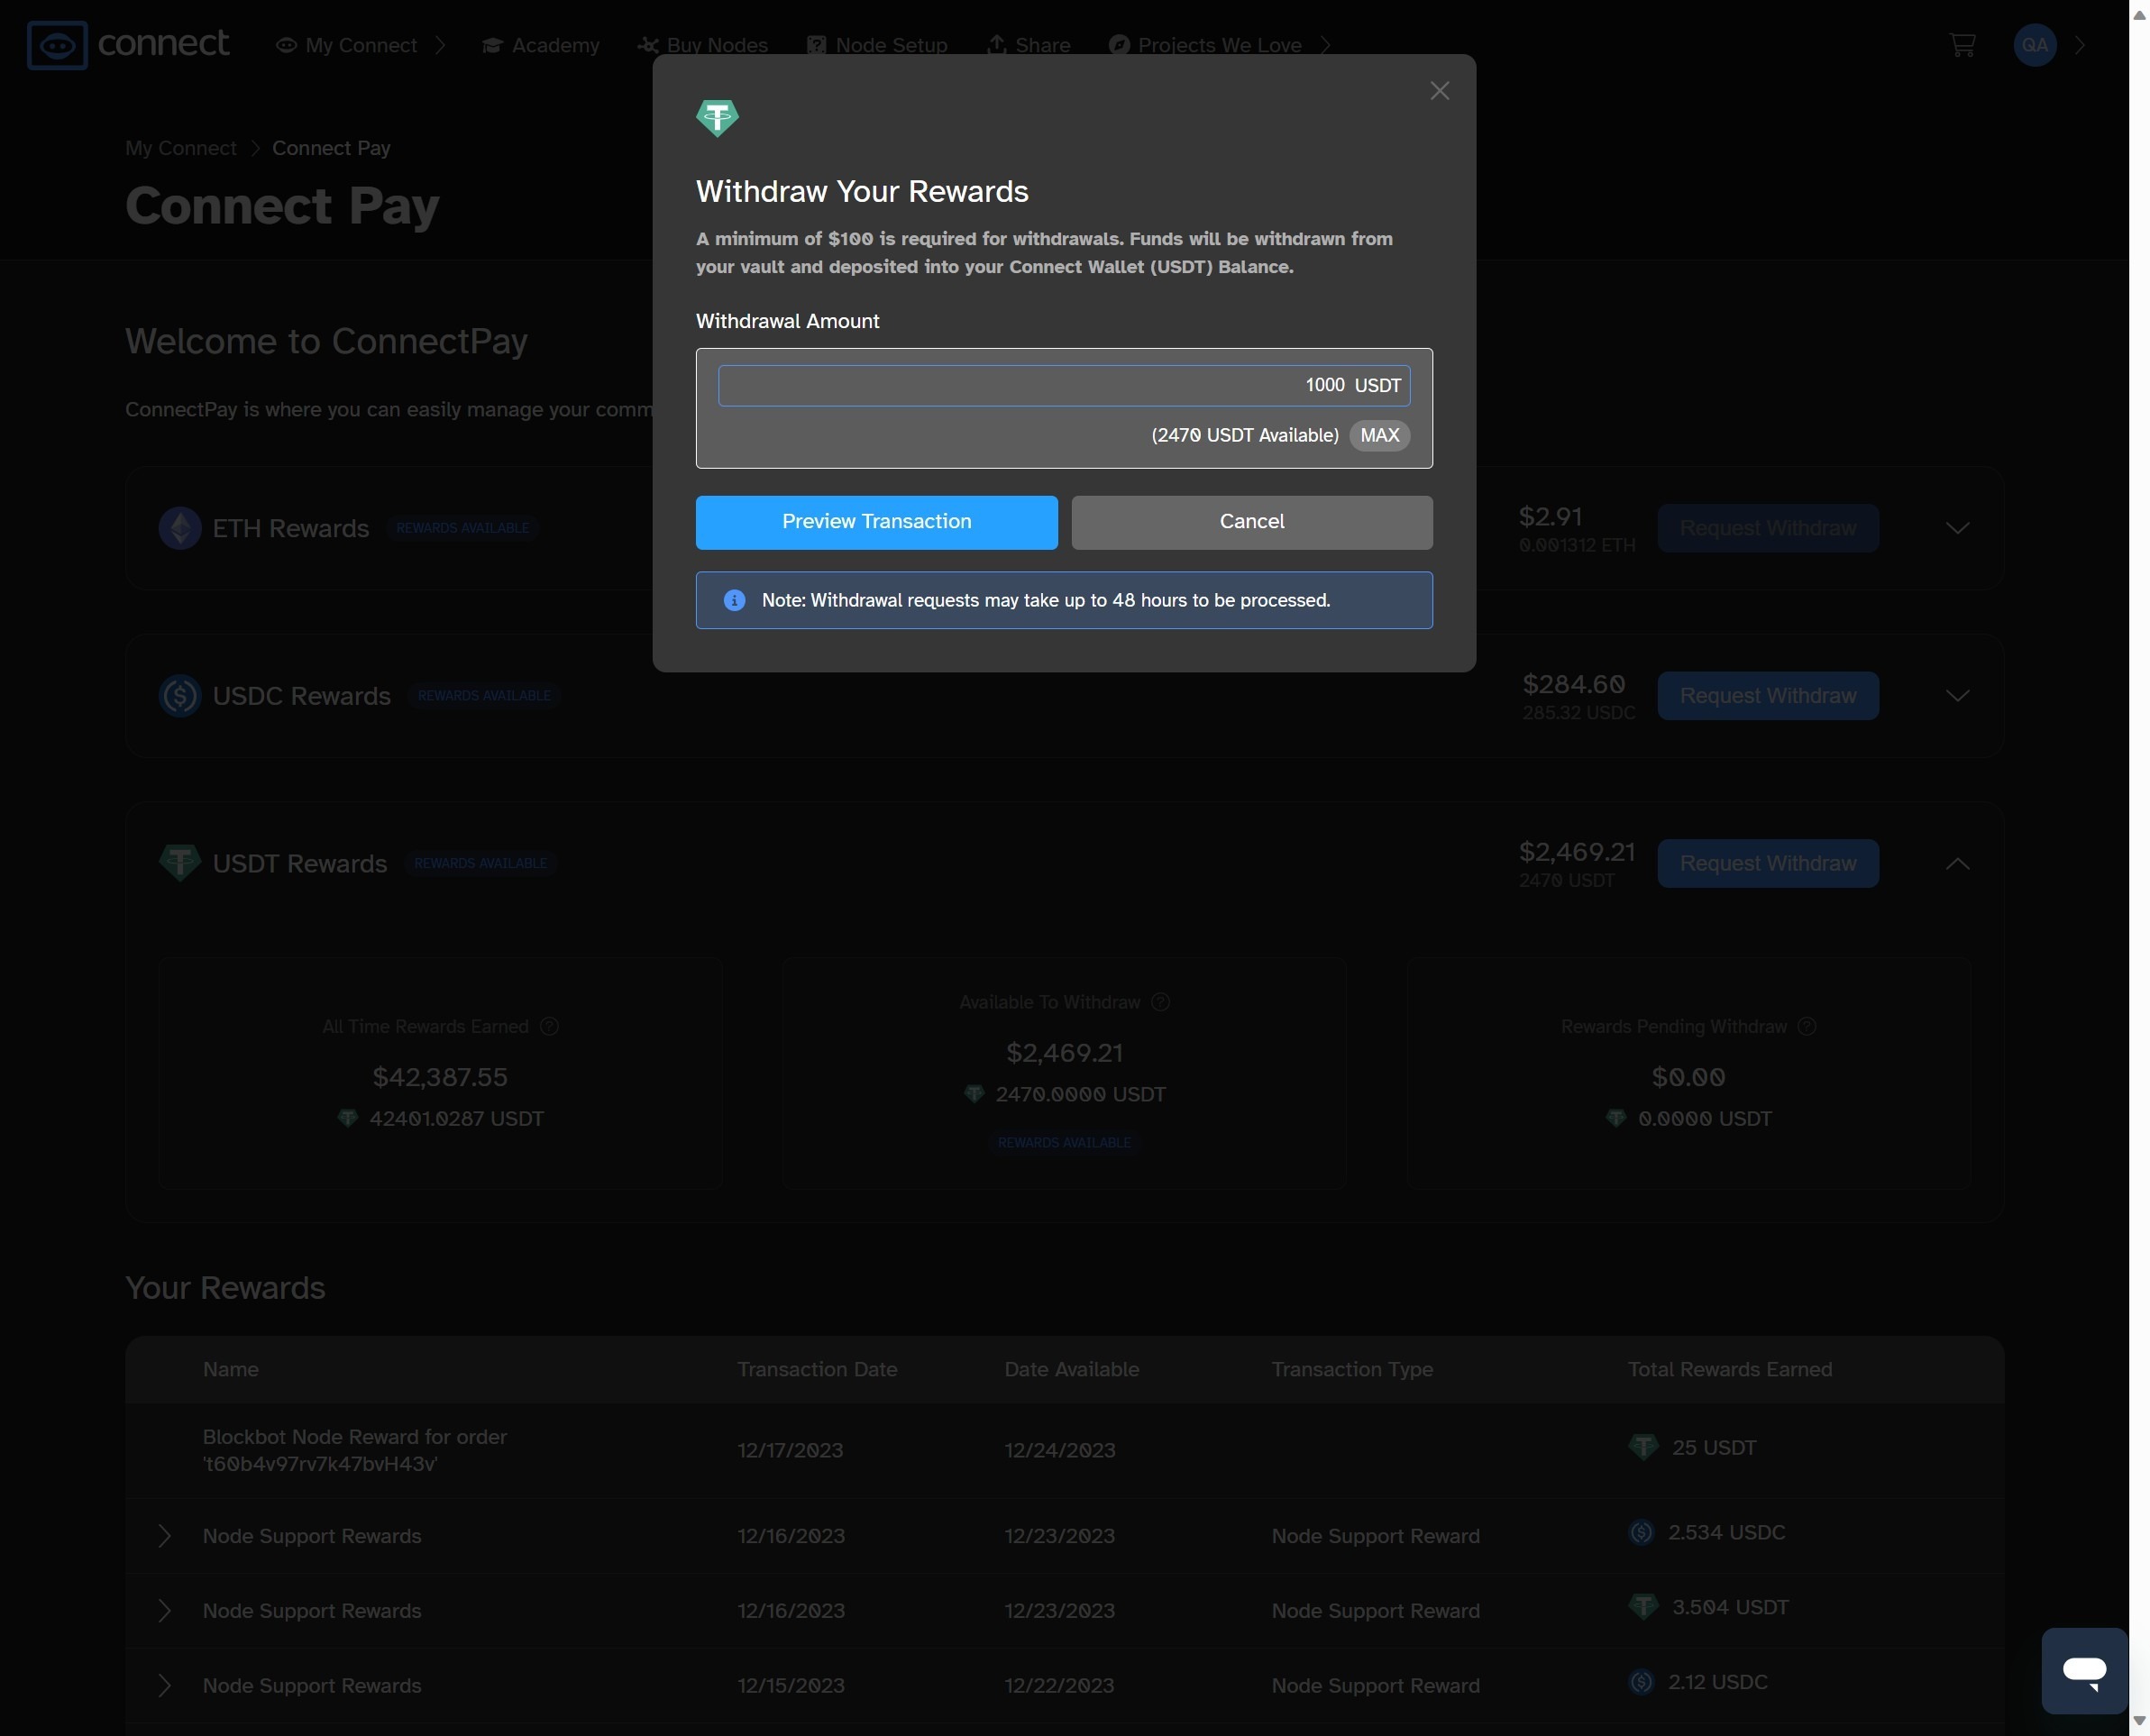The height and width of the screenshot is (1736, 2150).
Task: Open the Buy Nodes menu item
Action: pos(703,45)
